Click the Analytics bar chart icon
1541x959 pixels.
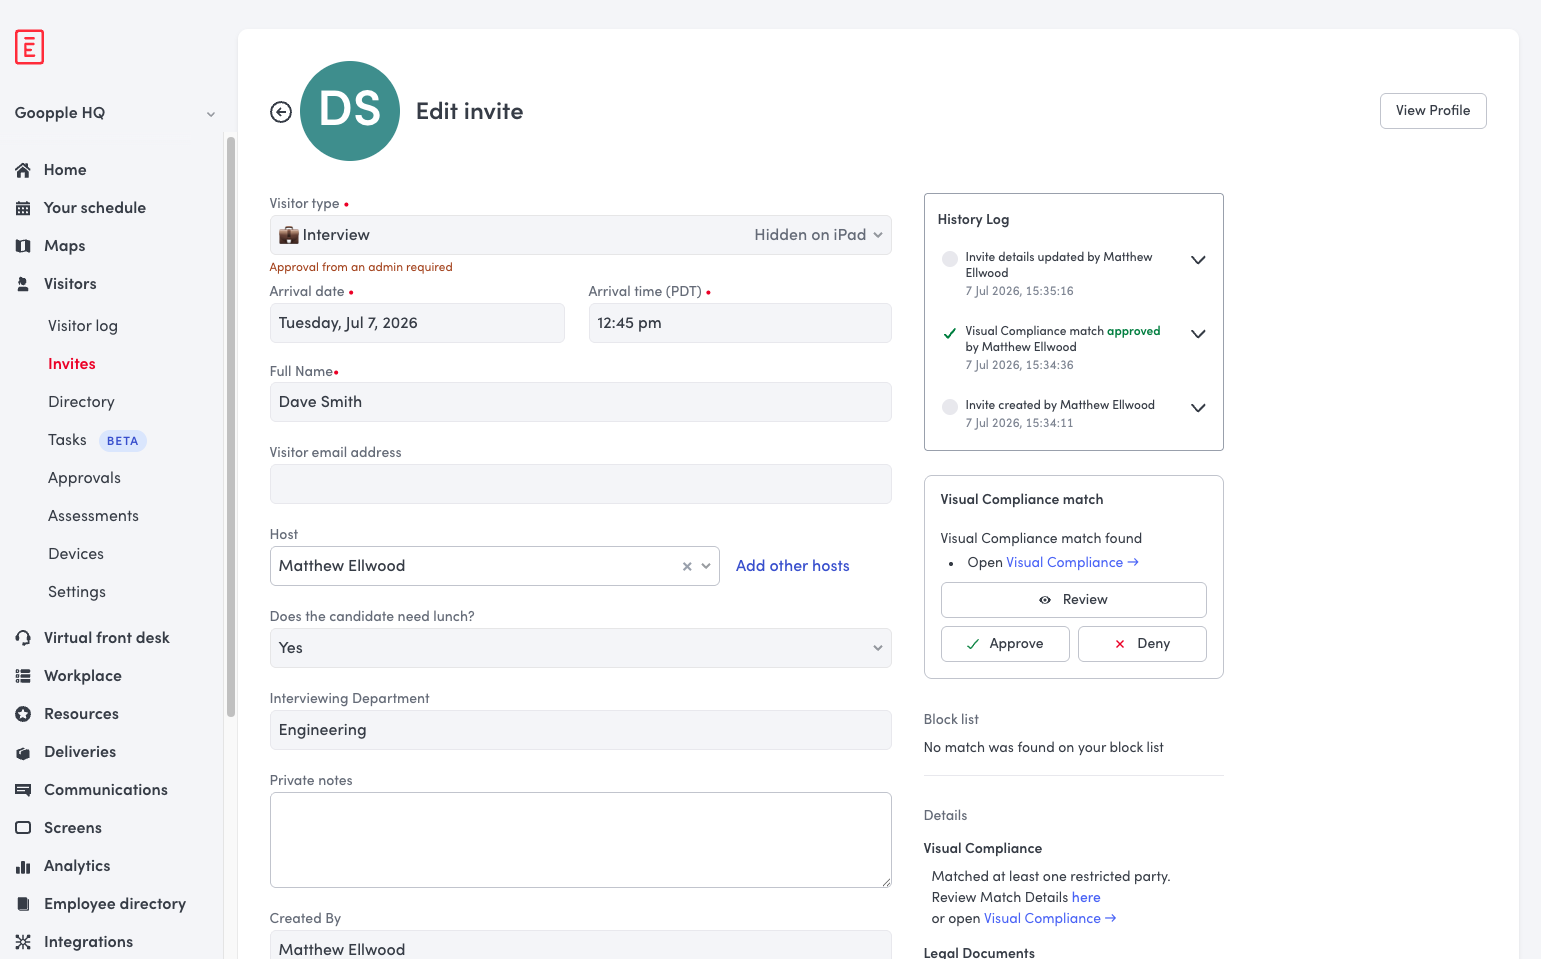23,866
